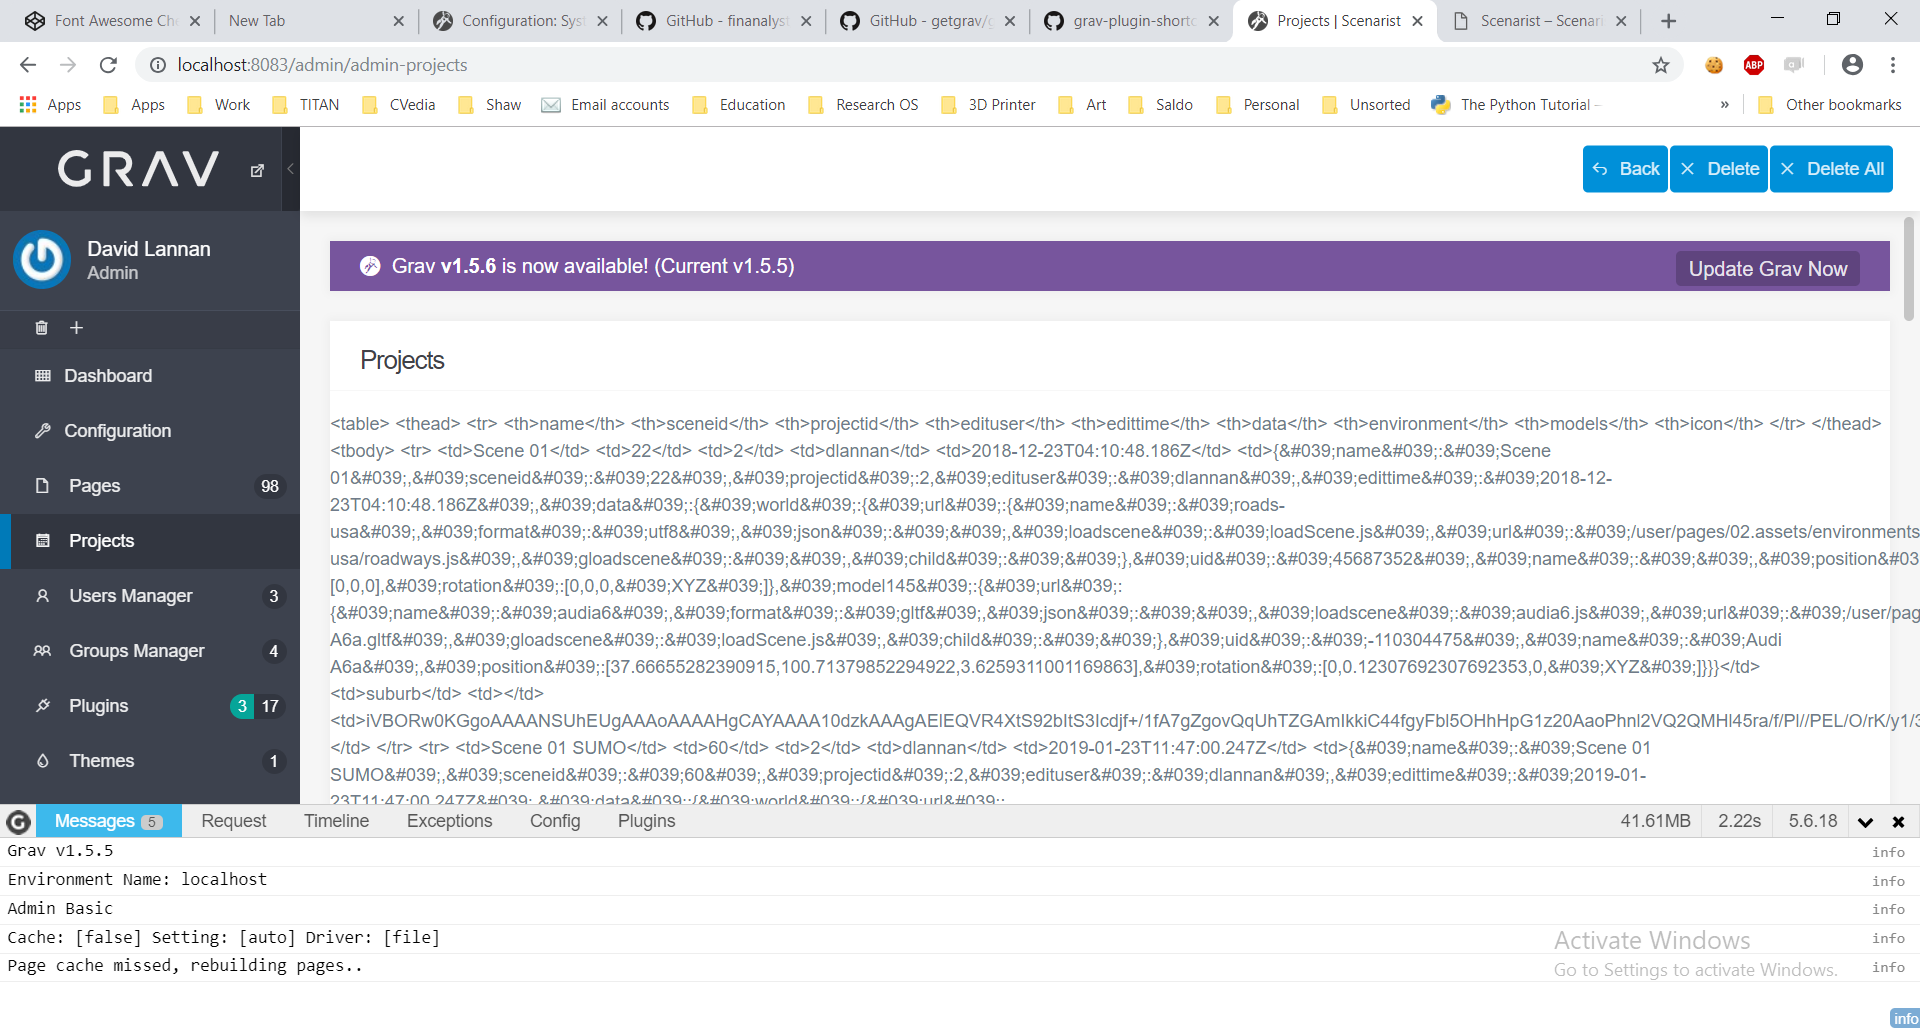Open the Dashboard sidebar item
This screenshot has width=1920, height=1030.
[x=150, y=376]
